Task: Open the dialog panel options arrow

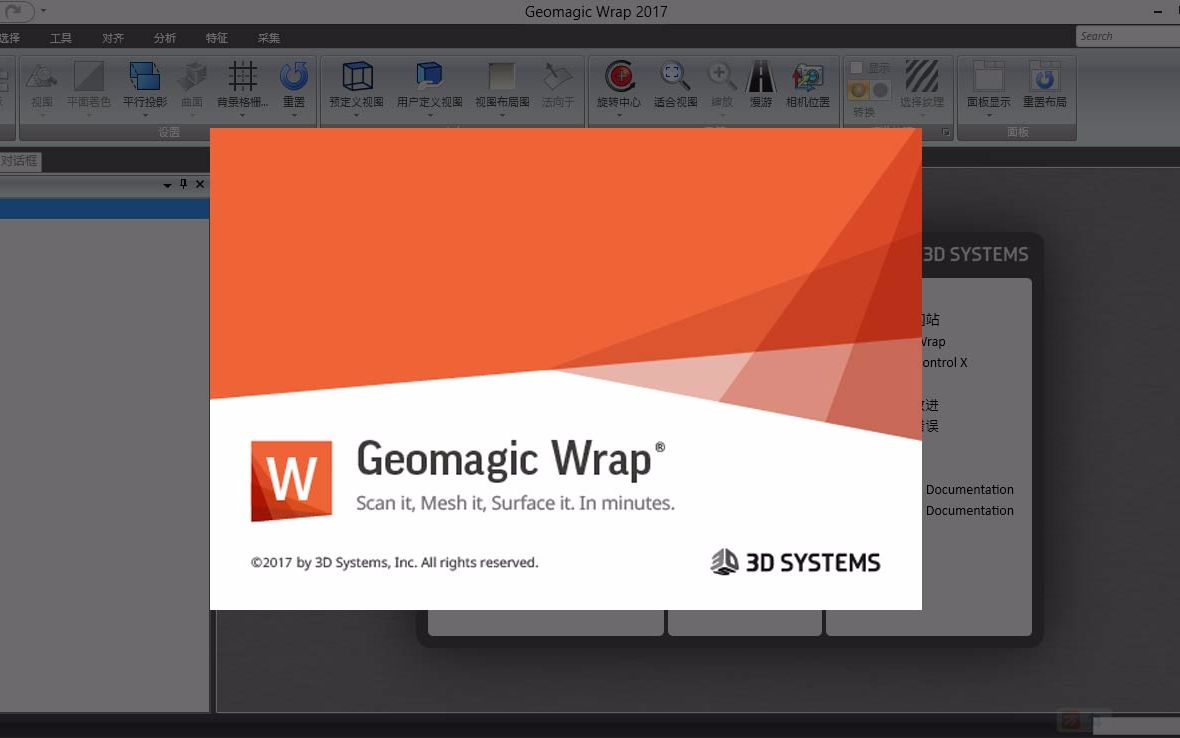Action: tap(167, 184)
